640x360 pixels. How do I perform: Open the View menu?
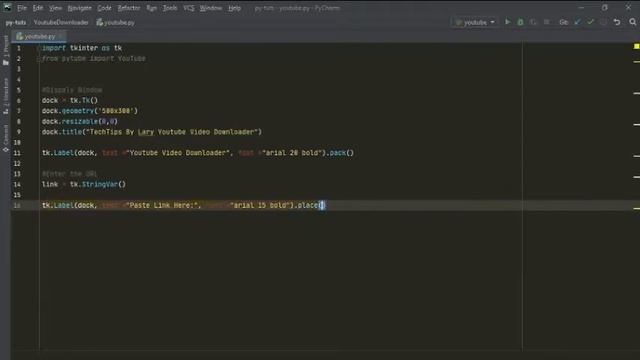pos(55,8)
